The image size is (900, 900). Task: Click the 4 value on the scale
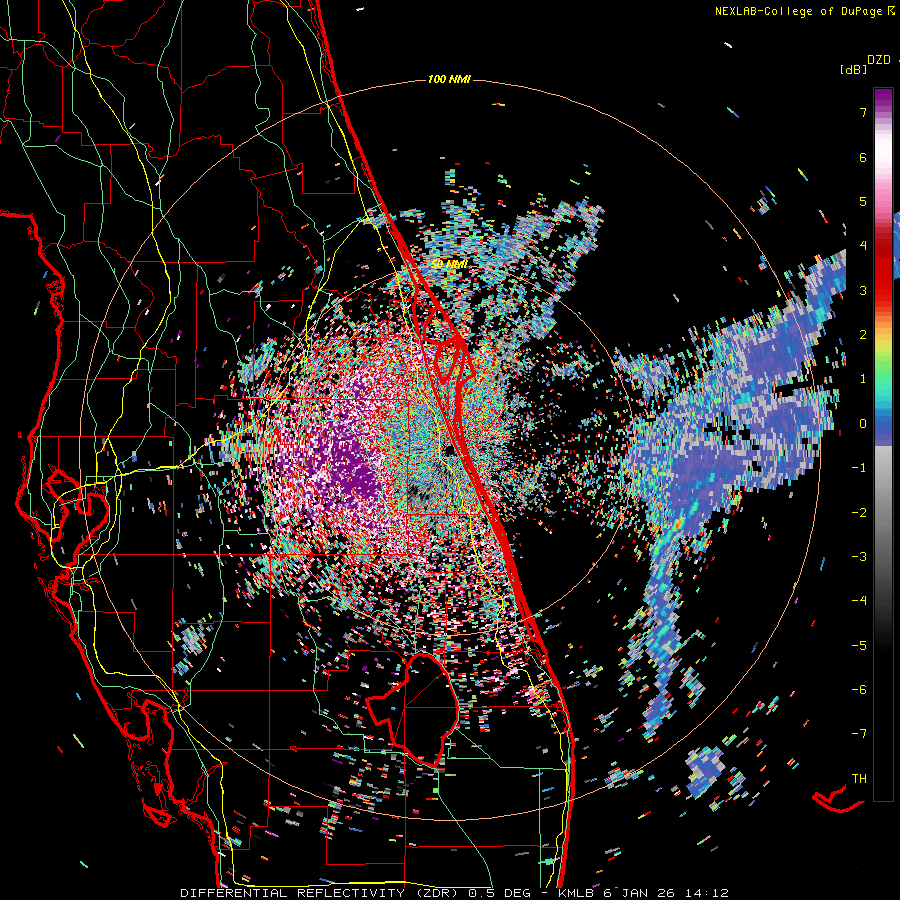pyautogui.click(x=863, y=246)
